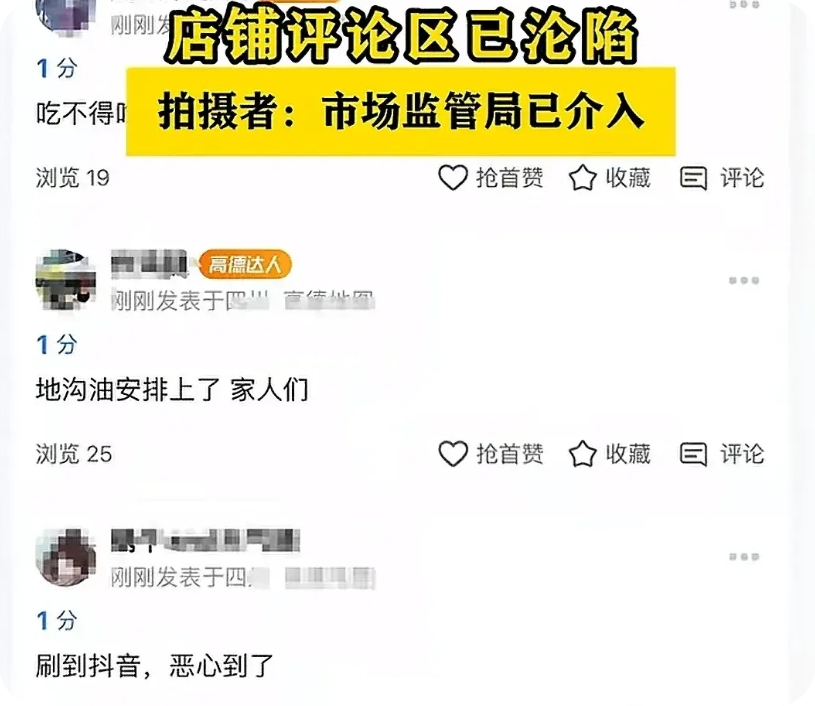This screenshot has width=815, height=706.
Task: Click 1 分 rating on 刷到抖音 review
Action: click(57, 621)
